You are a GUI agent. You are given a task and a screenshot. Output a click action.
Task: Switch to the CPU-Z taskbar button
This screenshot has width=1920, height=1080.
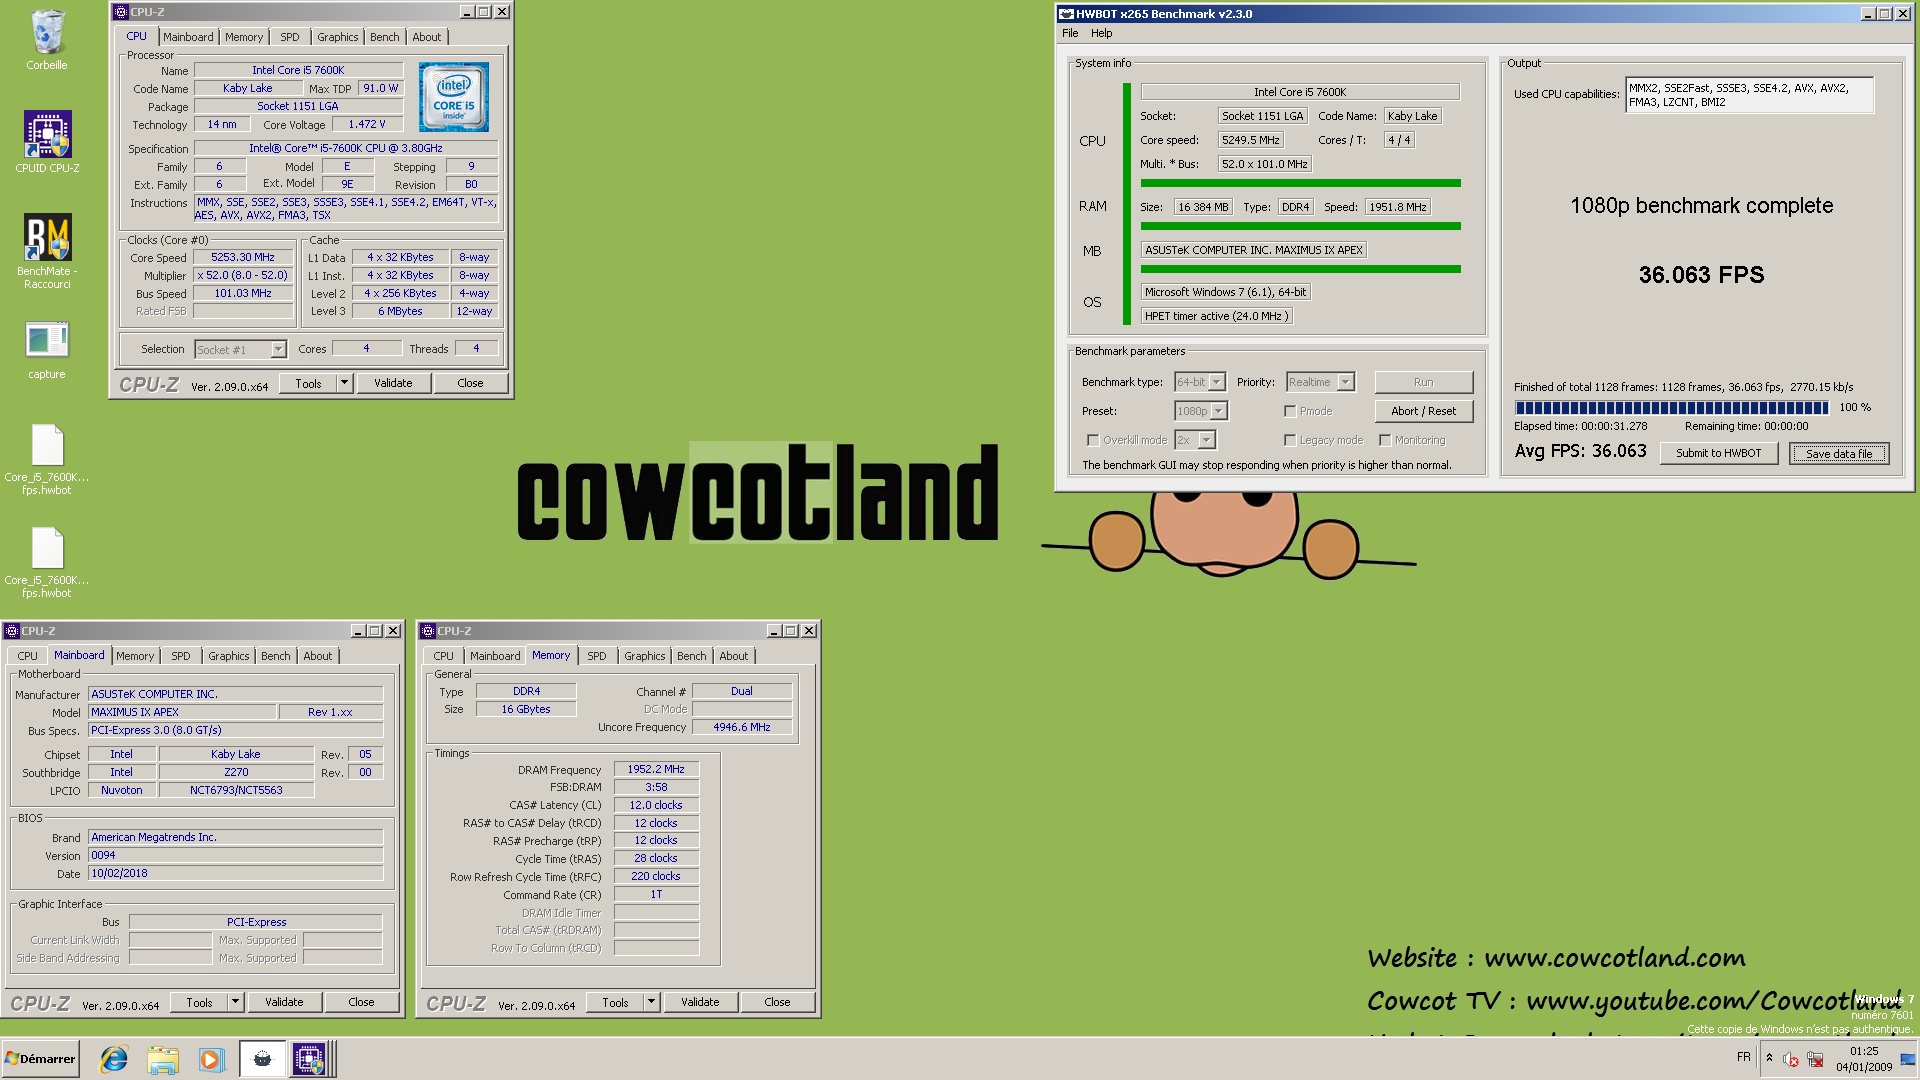click(310, 1059)
